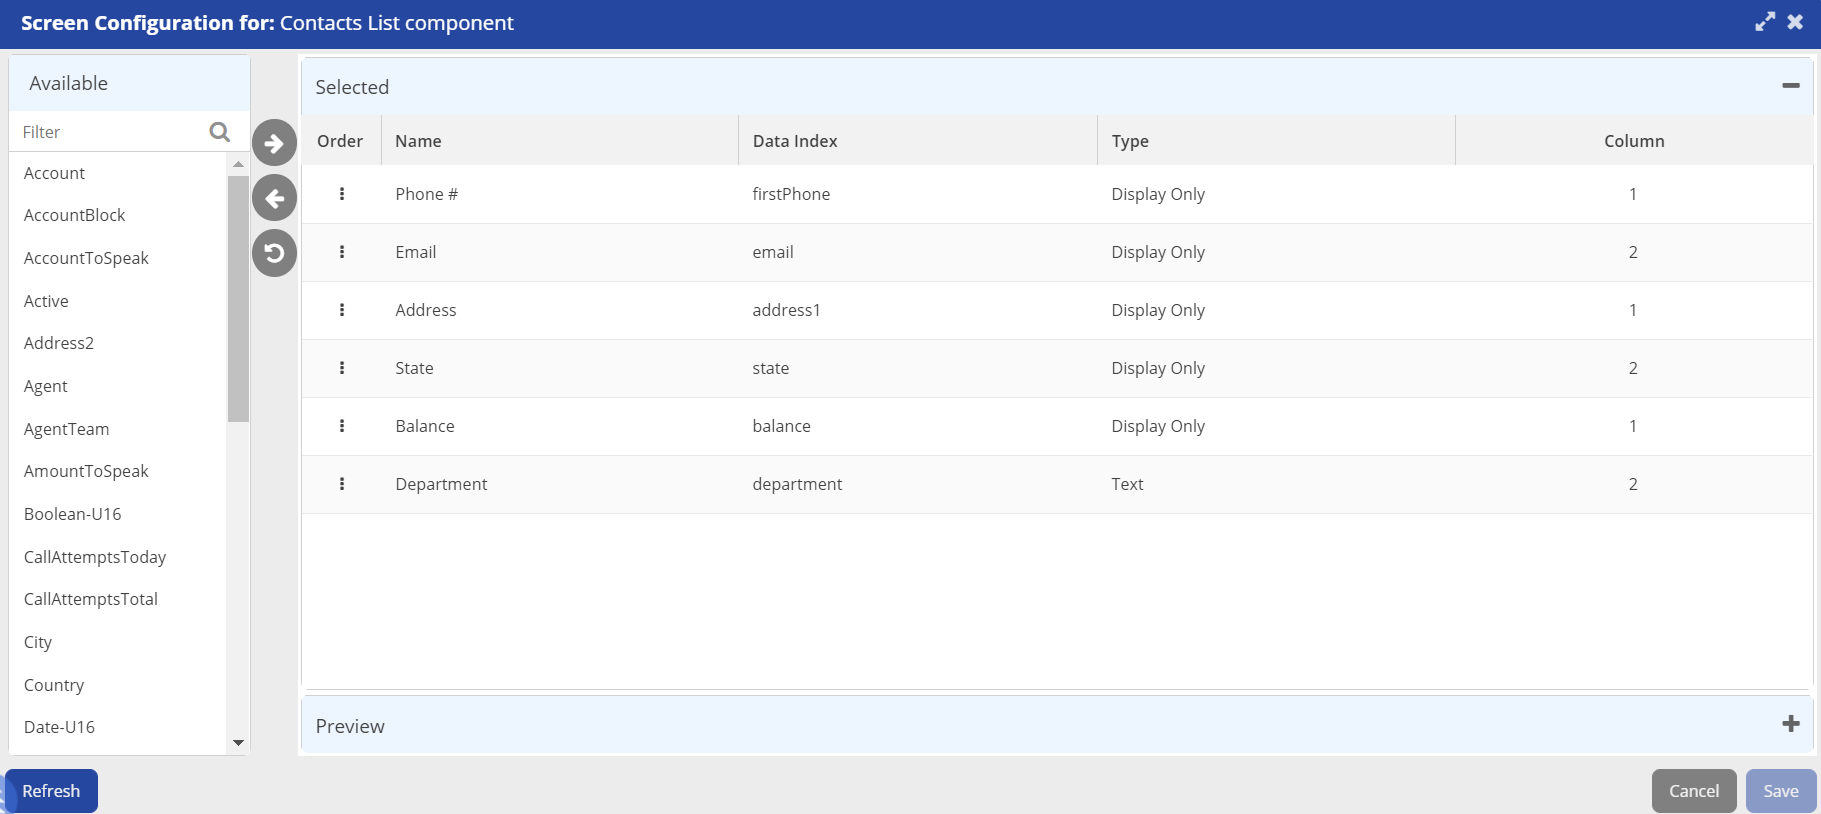Click the Name column header
The height and width of the screenshot is (814, 1821).
pyautogui.click(x=560, y=141)
